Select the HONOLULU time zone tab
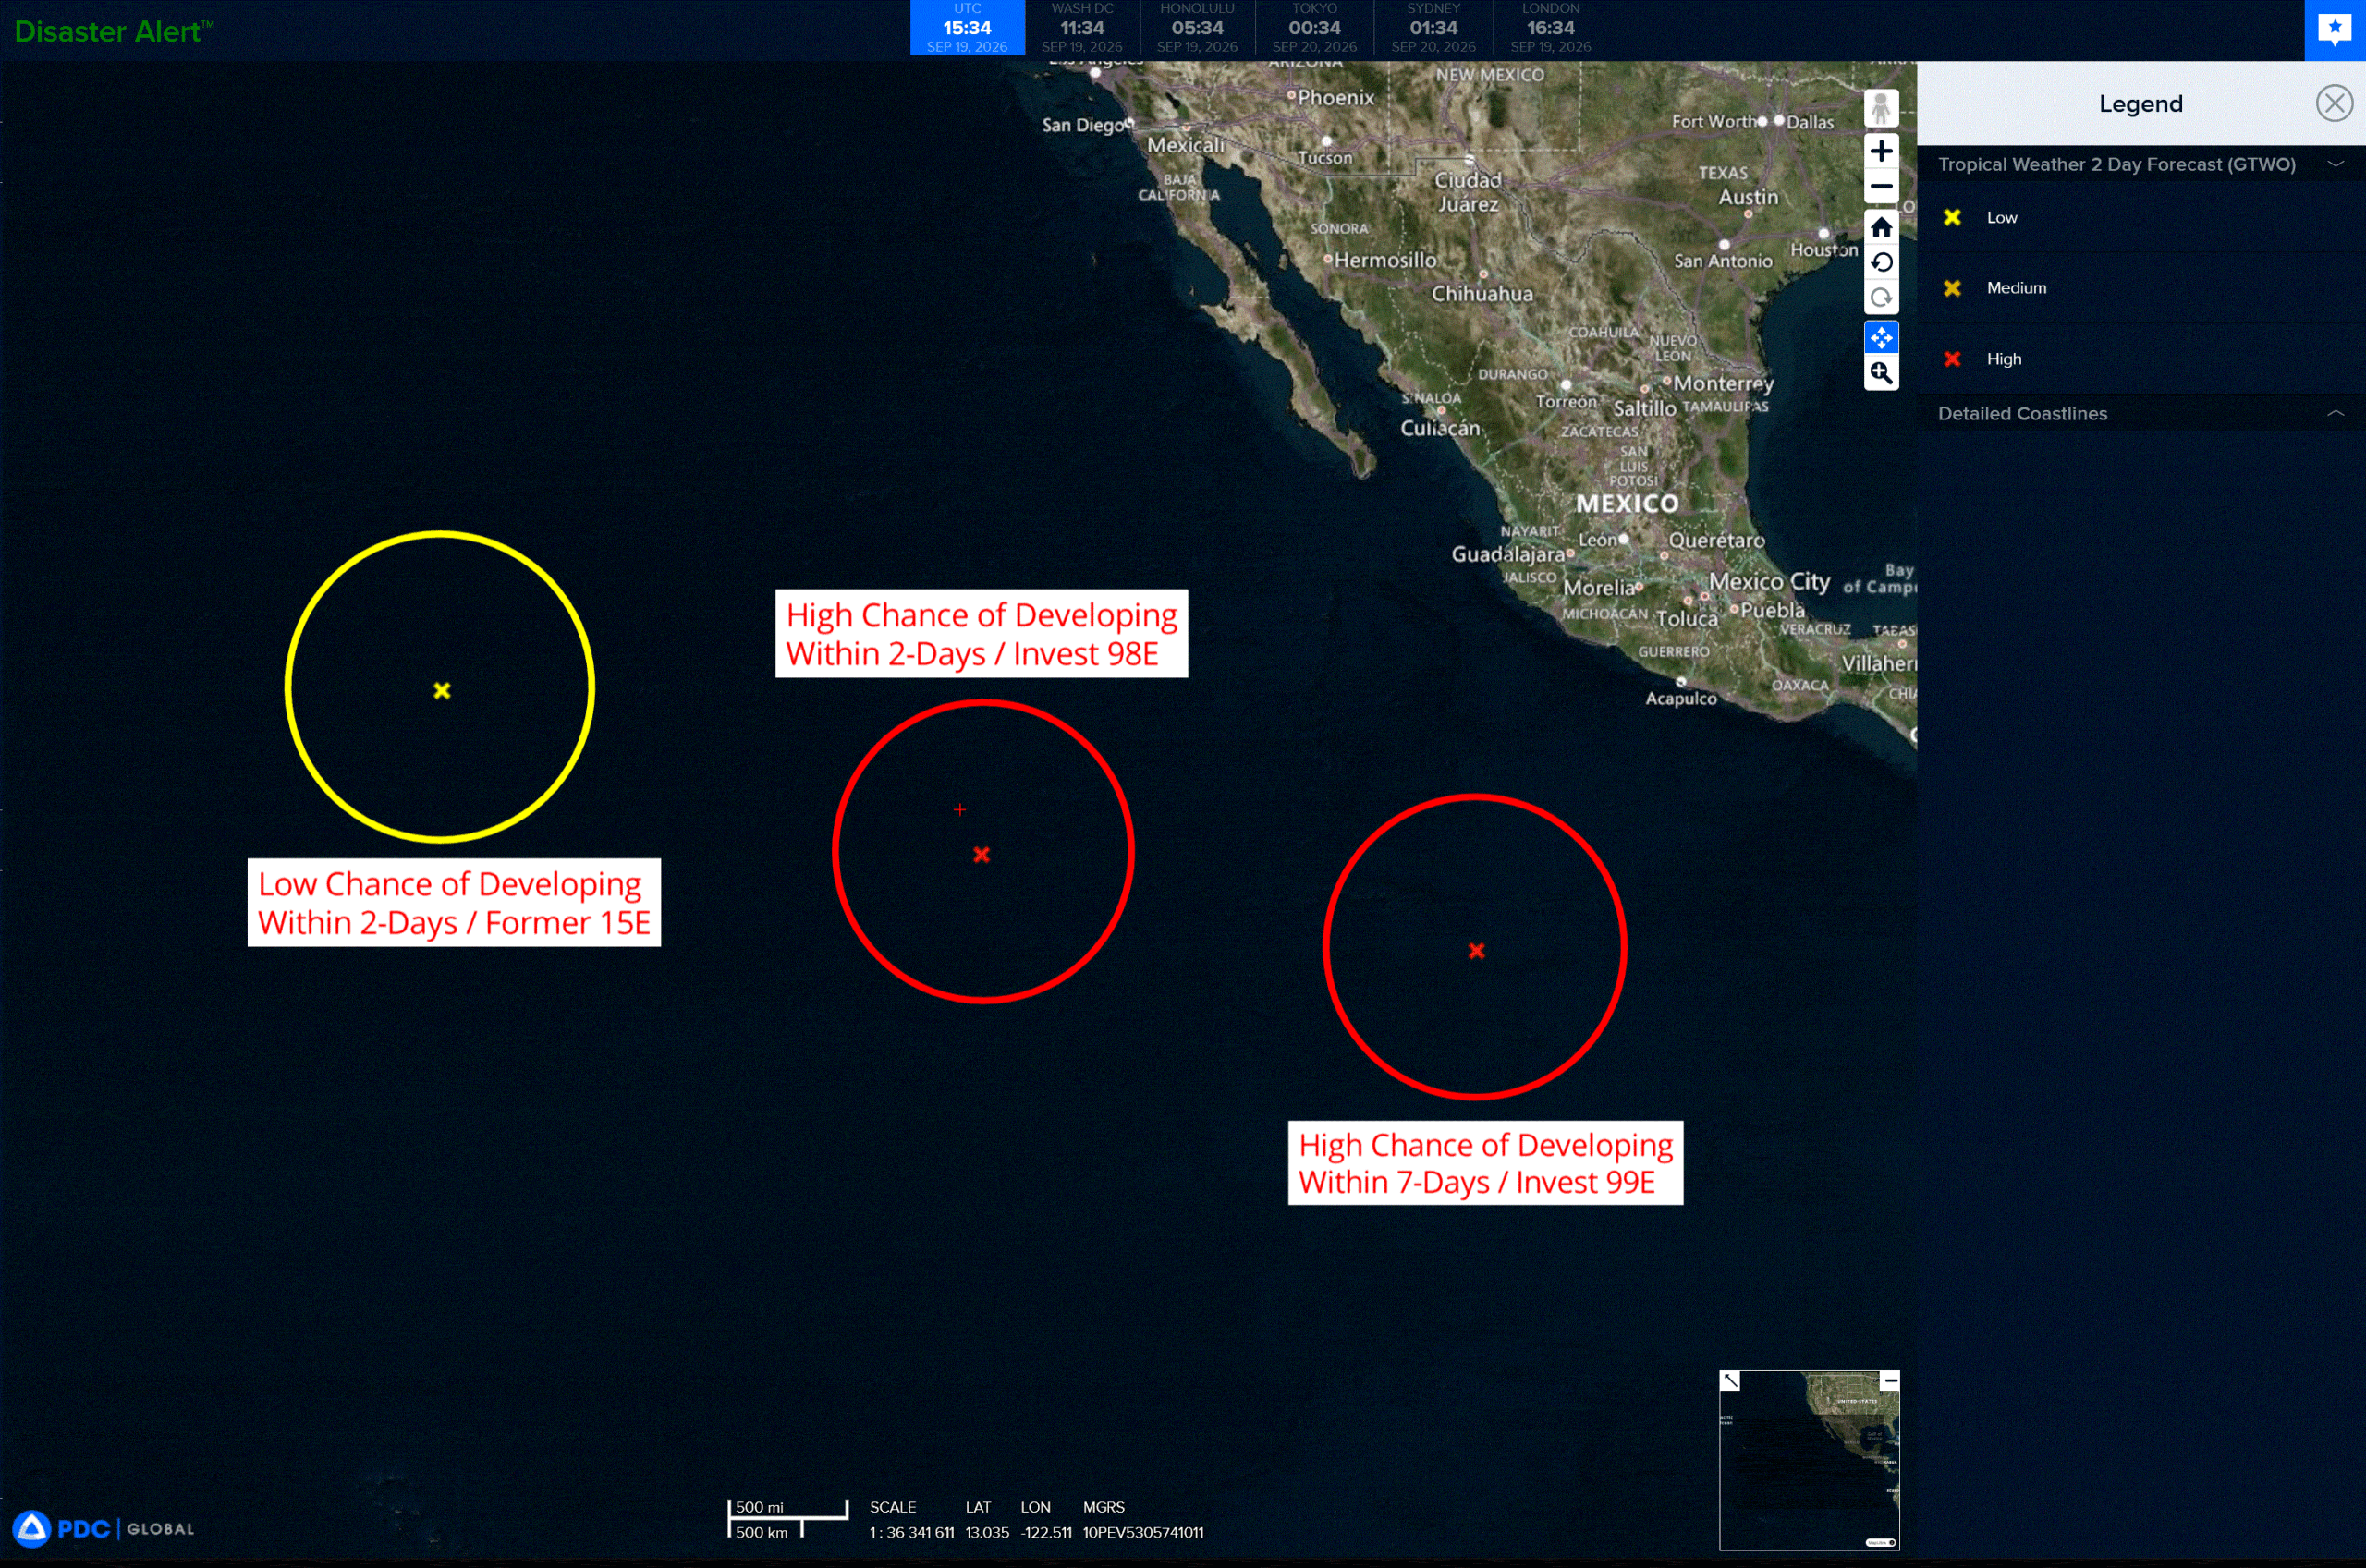This screenshot has height=1568, width=2366. pos(1197,28)
